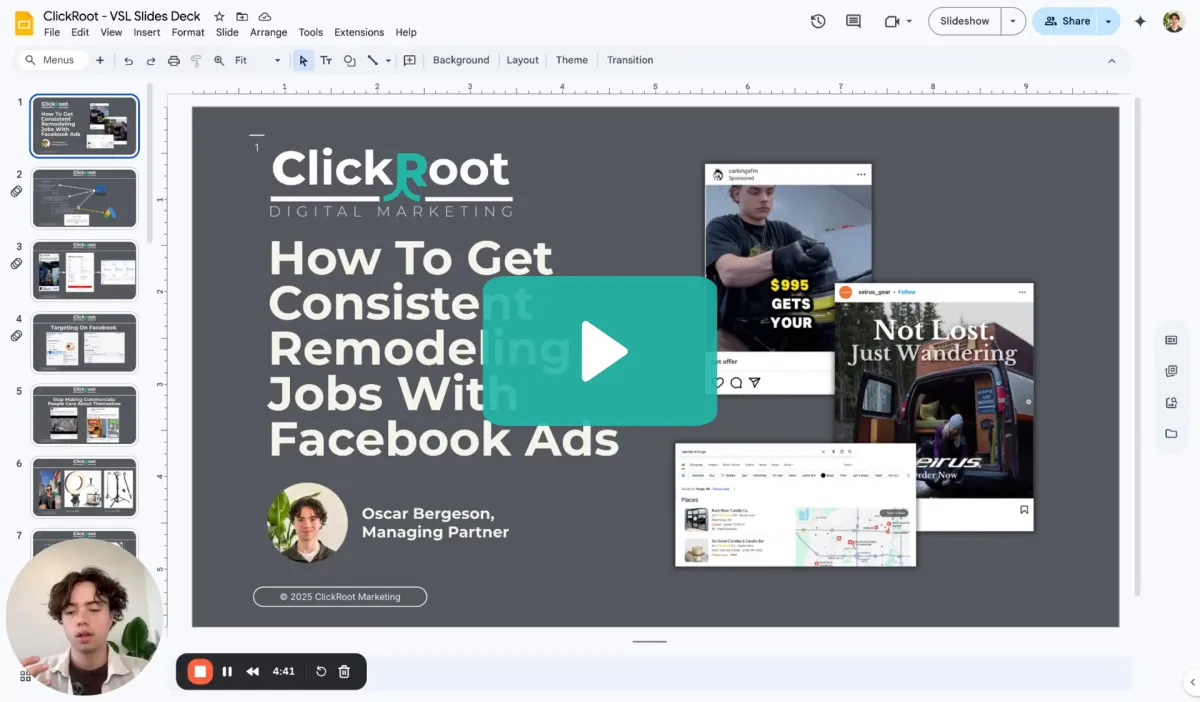Click the grid icon beside the webcam bubble
This screenshot has height=702, width=1200.
25,676
